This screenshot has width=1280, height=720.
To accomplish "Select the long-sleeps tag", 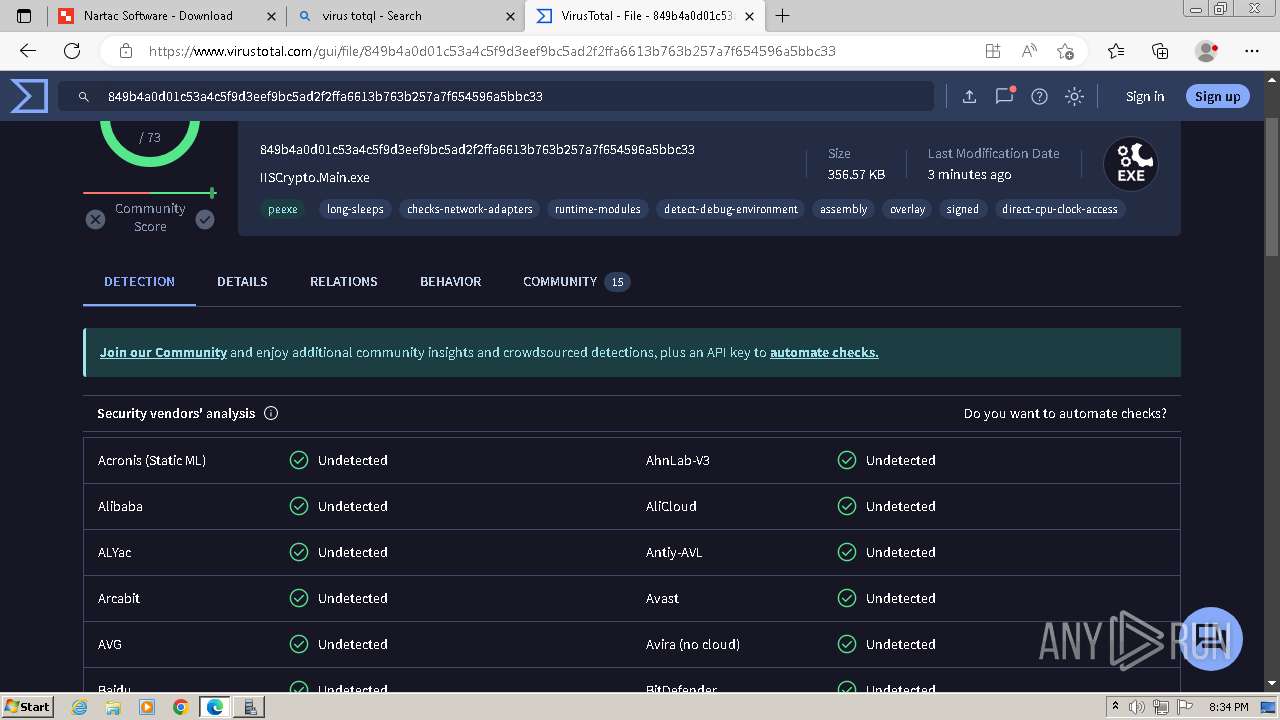I will point(355,209).
